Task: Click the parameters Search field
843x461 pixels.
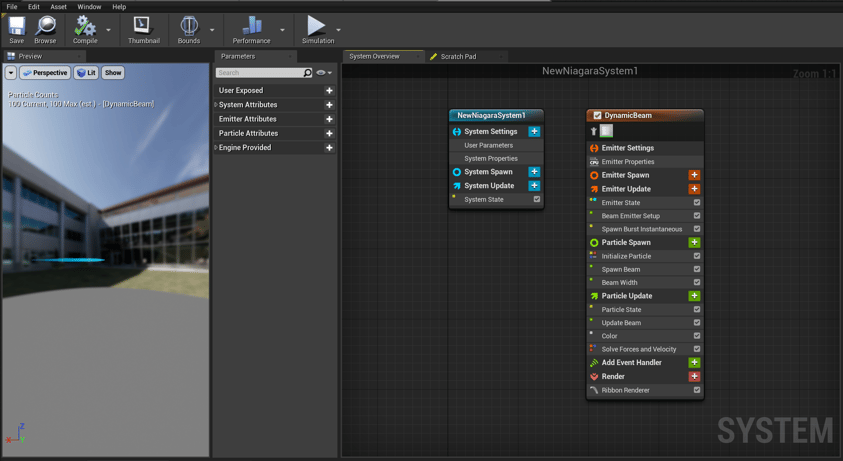Action: click(x=258, y=73)
